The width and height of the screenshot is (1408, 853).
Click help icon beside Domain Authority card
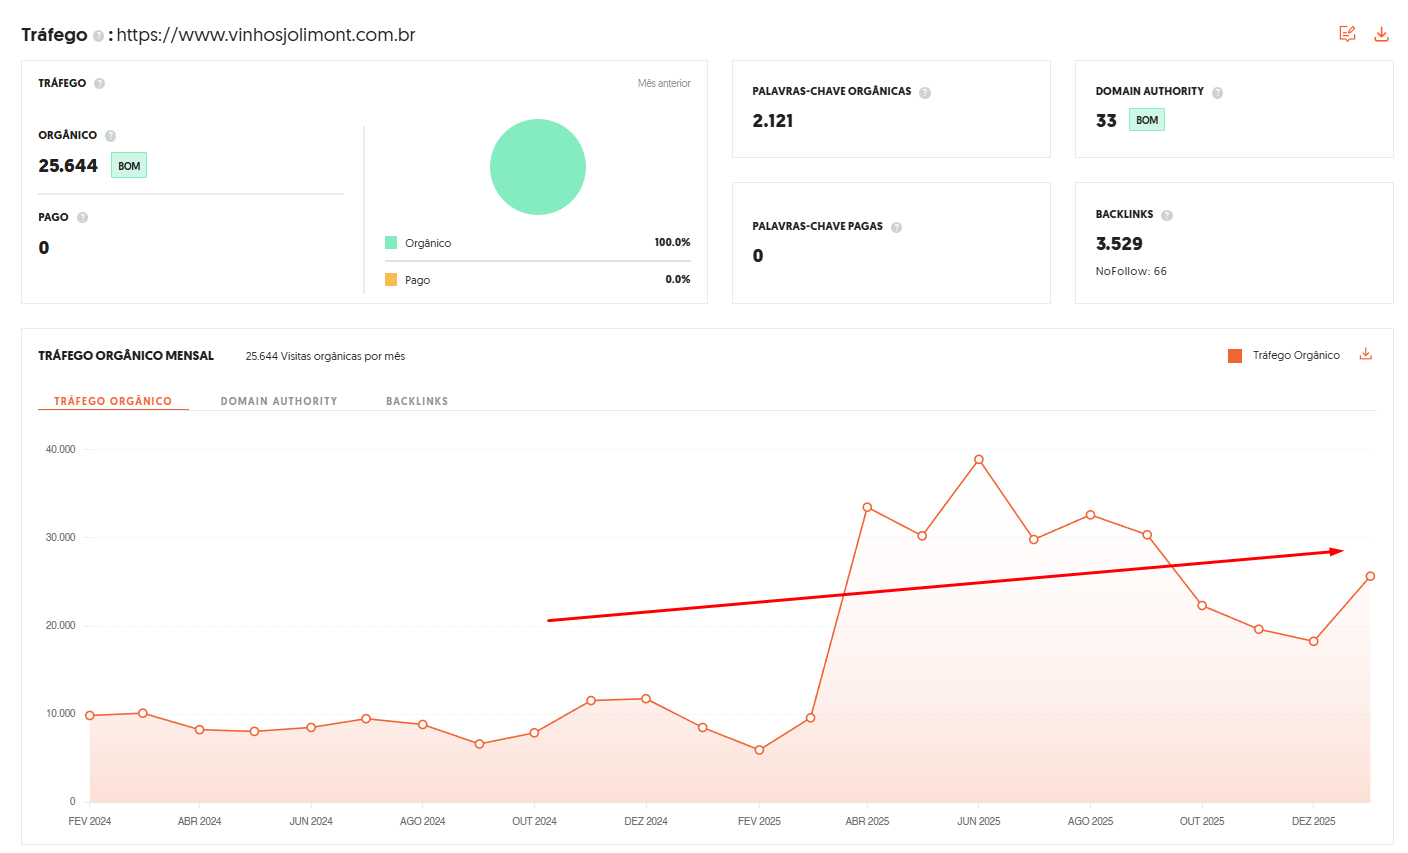pos(1217,93)
